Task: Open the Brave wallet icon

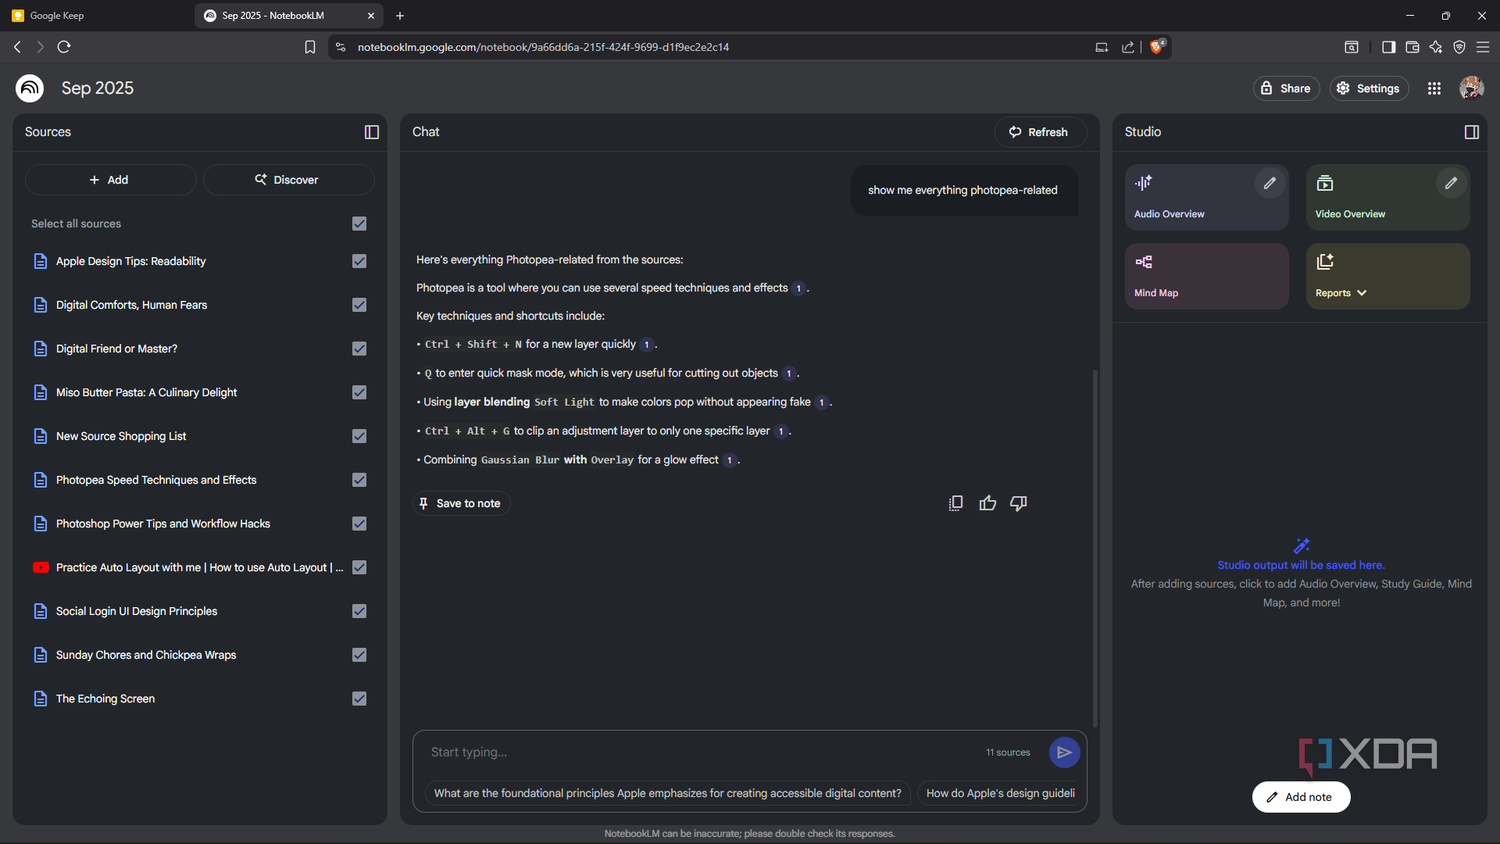Action: click(x=1412, y=47)
